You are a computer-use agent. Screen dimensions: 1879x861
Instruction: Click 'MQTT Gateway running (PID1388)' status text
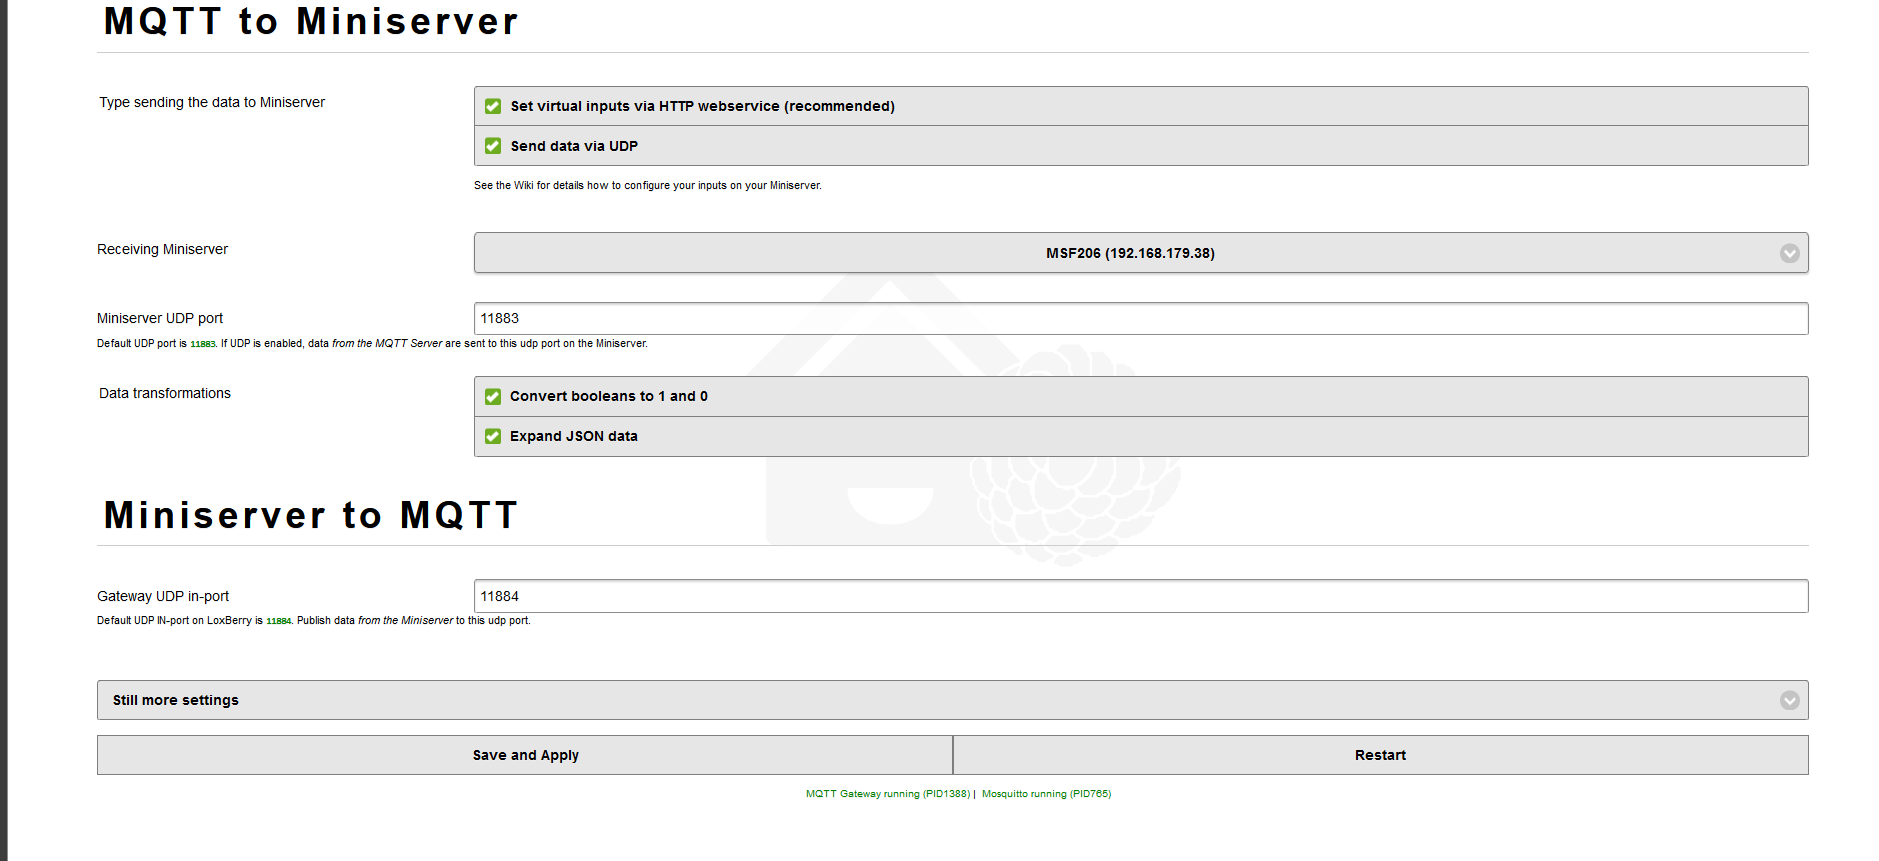888,794
